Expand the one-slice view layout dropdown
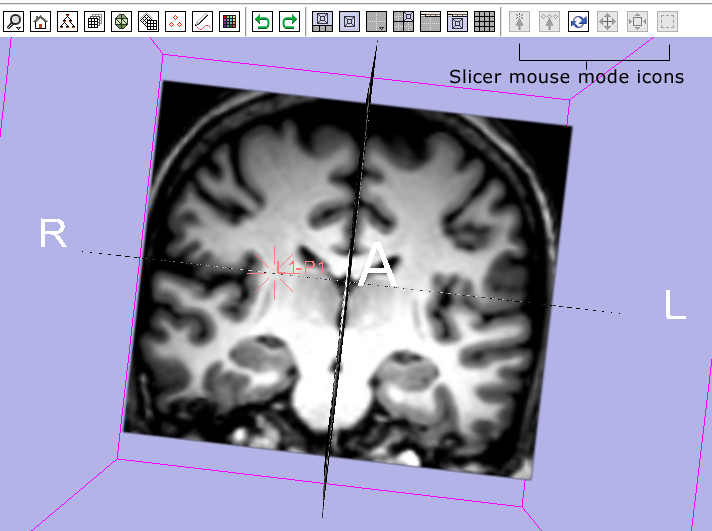The image size is (712, 531). pos(377,20)
